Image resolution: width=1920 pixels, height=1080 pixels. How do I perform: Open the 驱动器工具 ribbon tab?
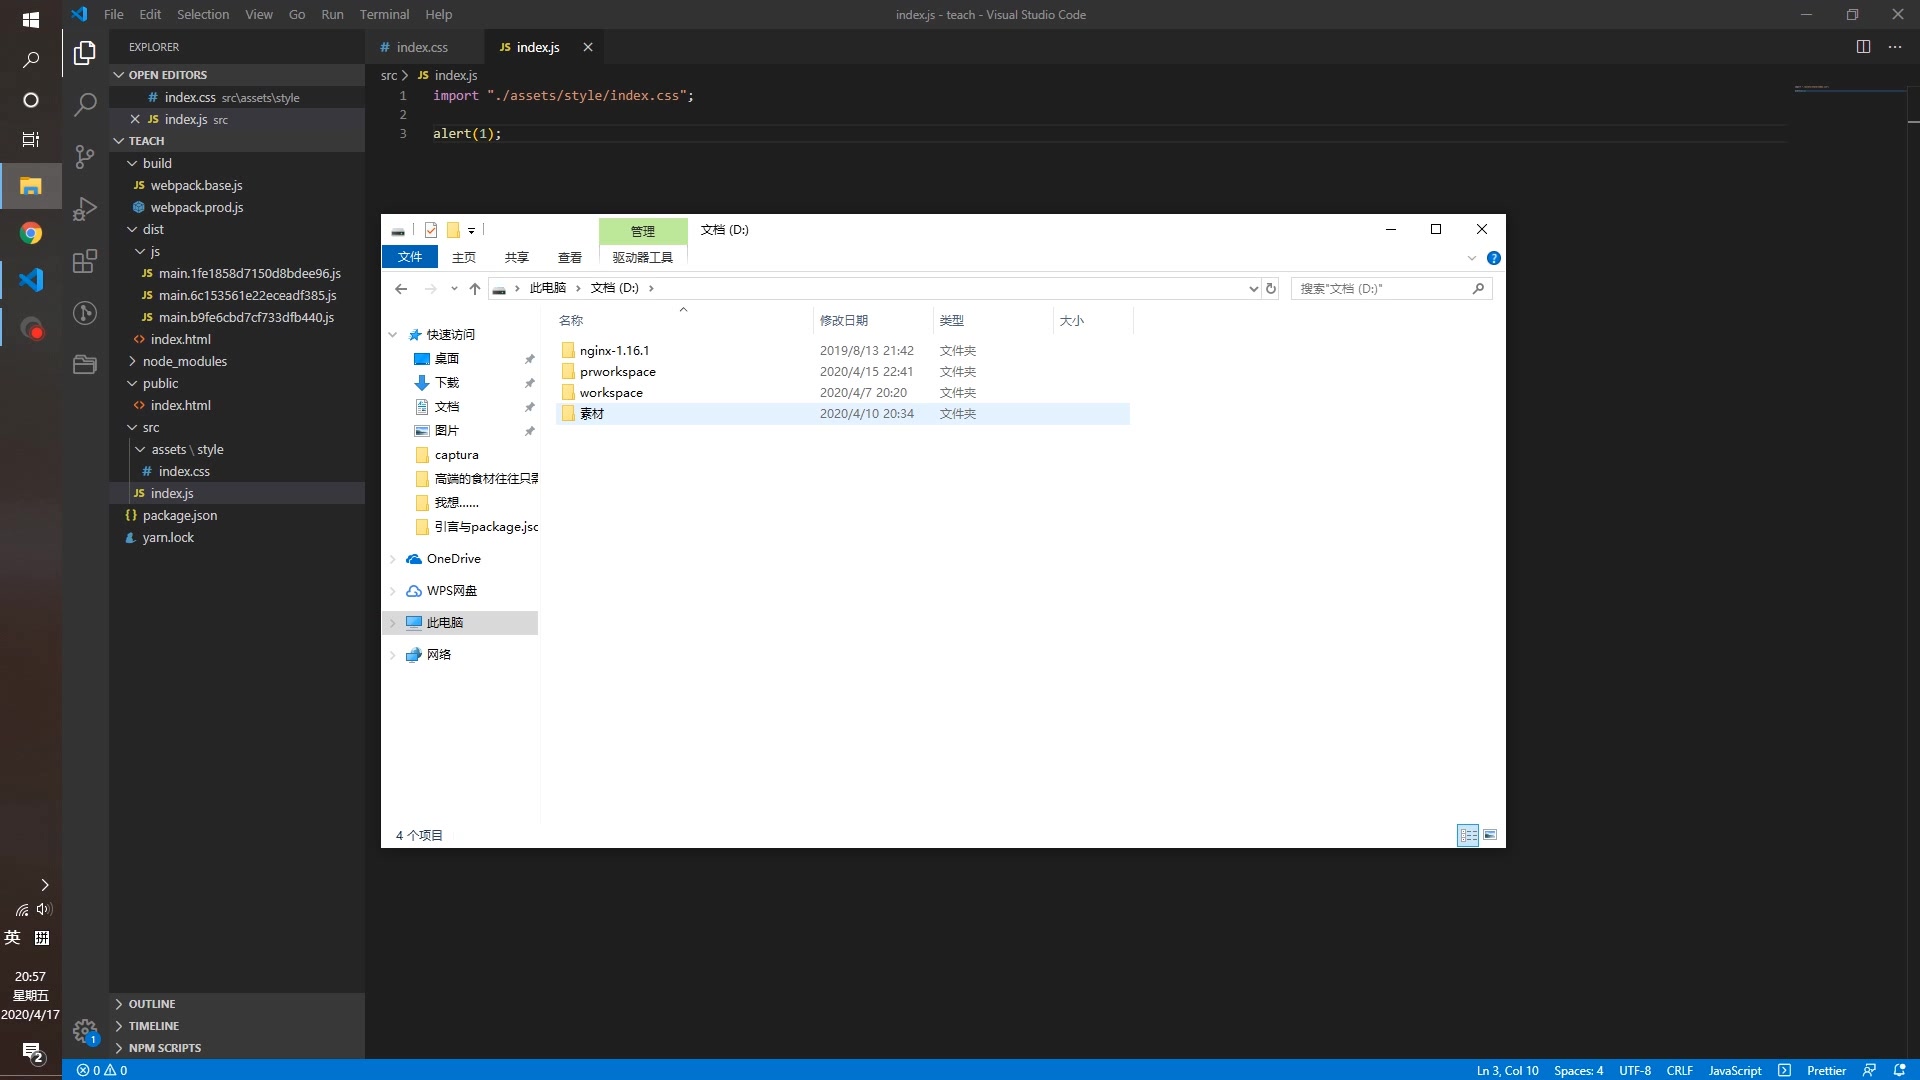[643, 258]
